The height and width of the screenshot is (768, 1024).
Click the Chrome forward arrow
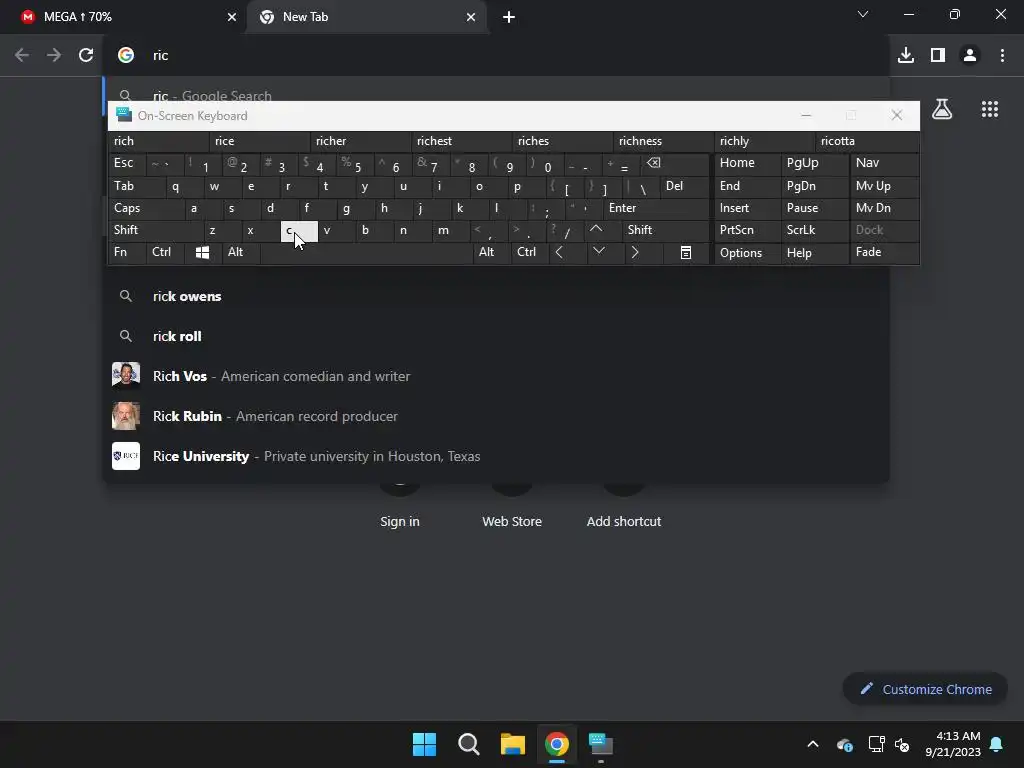pos(54,56)
